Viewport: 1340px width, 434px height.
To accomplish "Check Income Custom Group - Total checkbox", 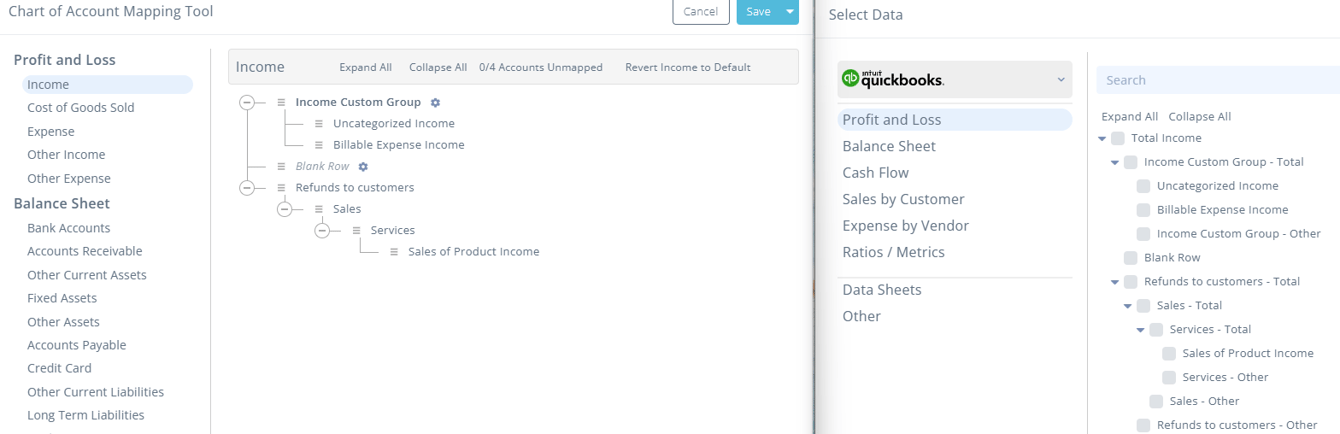I will (1130, 162).
